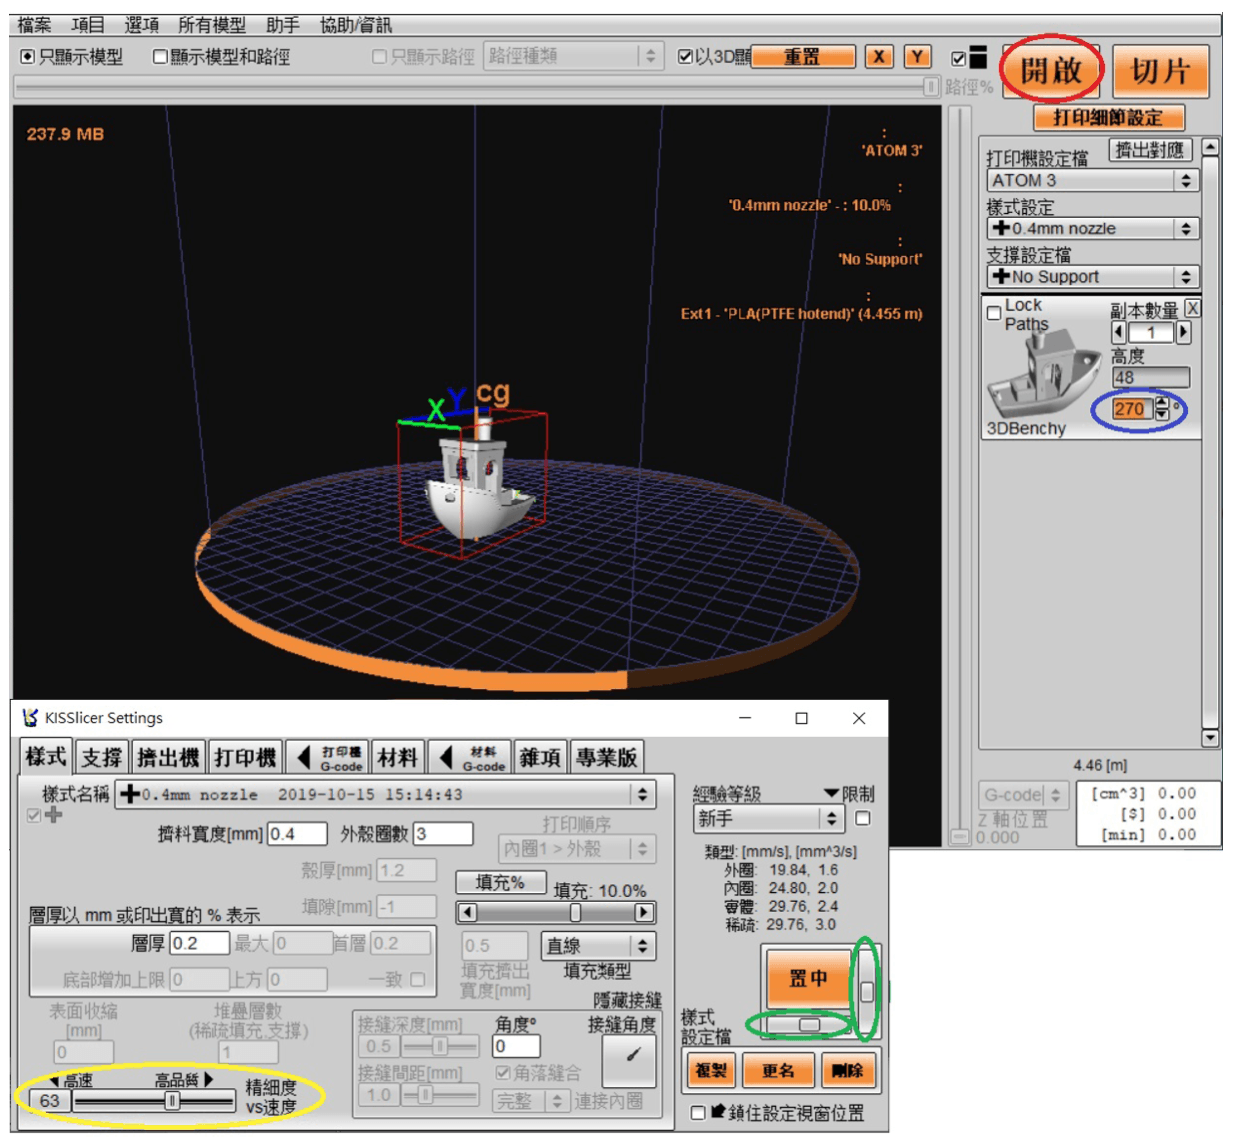The height and width of the screenshot is (1144, 1240).
Task: Enable Lock Paths checkbox
Action: (x=994, y=313)
